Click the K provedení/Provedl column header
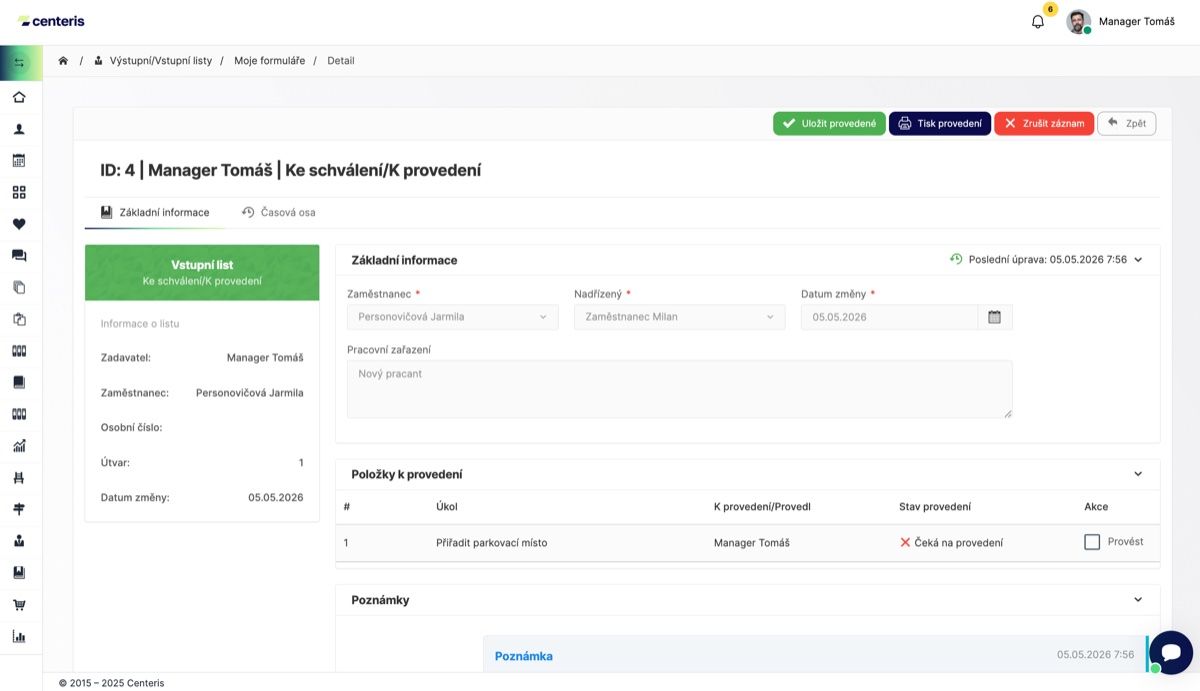1200x691 pixels. point(762,507)
